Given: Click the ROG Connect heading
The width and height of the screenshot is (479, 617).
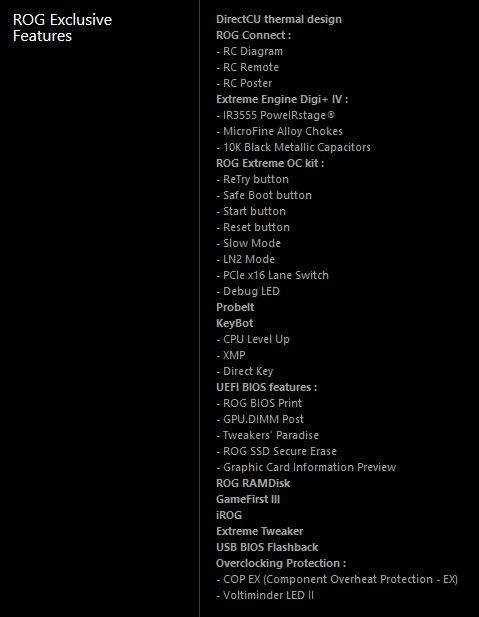Looking at the screenshot, I should point(253,35).
